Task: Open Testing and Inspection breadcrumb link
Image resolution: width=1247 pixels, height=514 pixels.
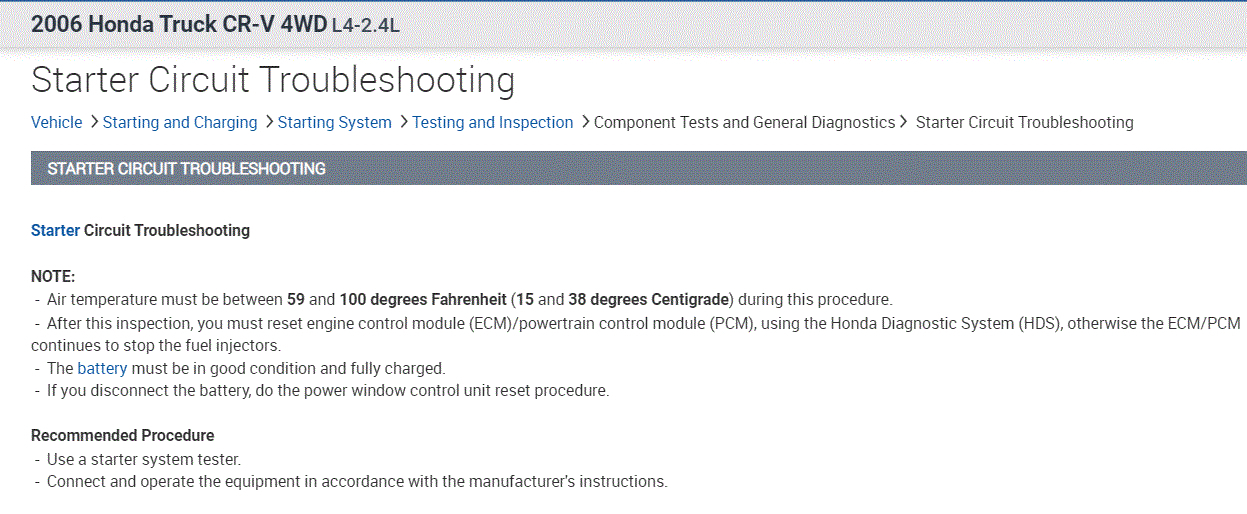Action: 492,122
